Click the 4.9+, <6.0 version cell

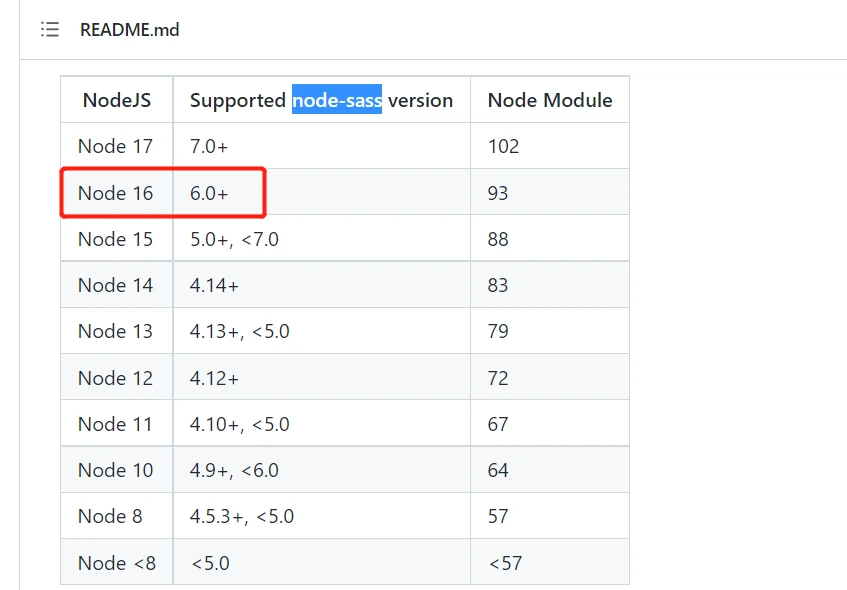tap(322, 470)
